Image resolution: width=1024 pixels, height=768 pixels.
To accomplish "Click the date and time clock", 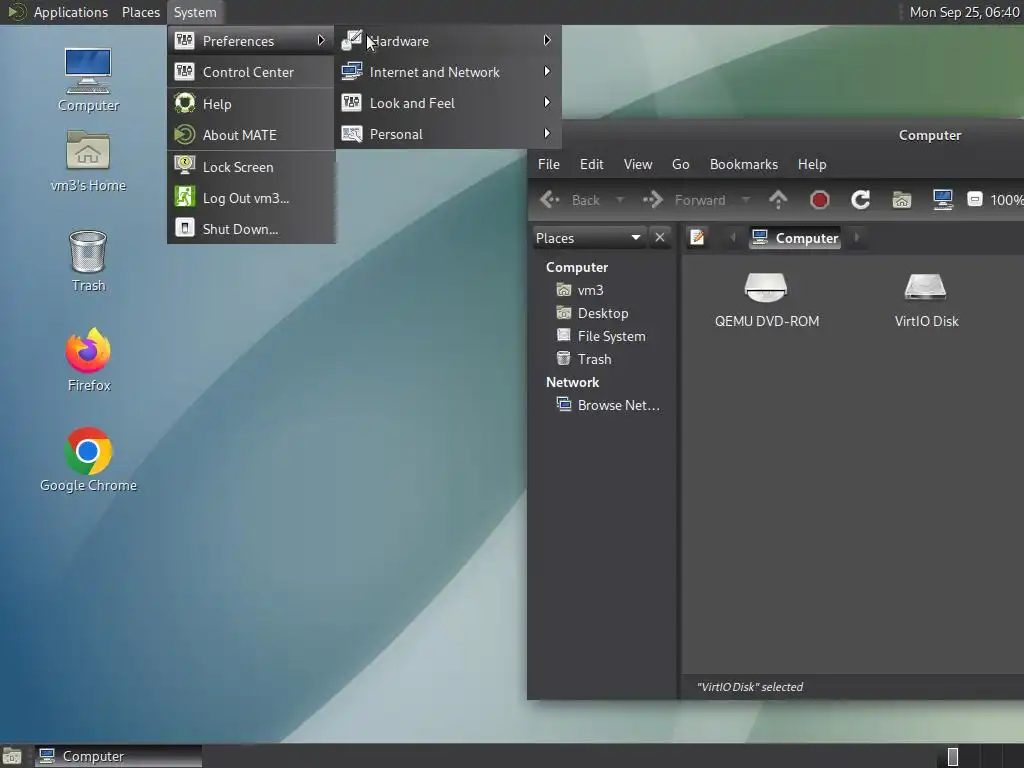I will [x=964, y=12].
